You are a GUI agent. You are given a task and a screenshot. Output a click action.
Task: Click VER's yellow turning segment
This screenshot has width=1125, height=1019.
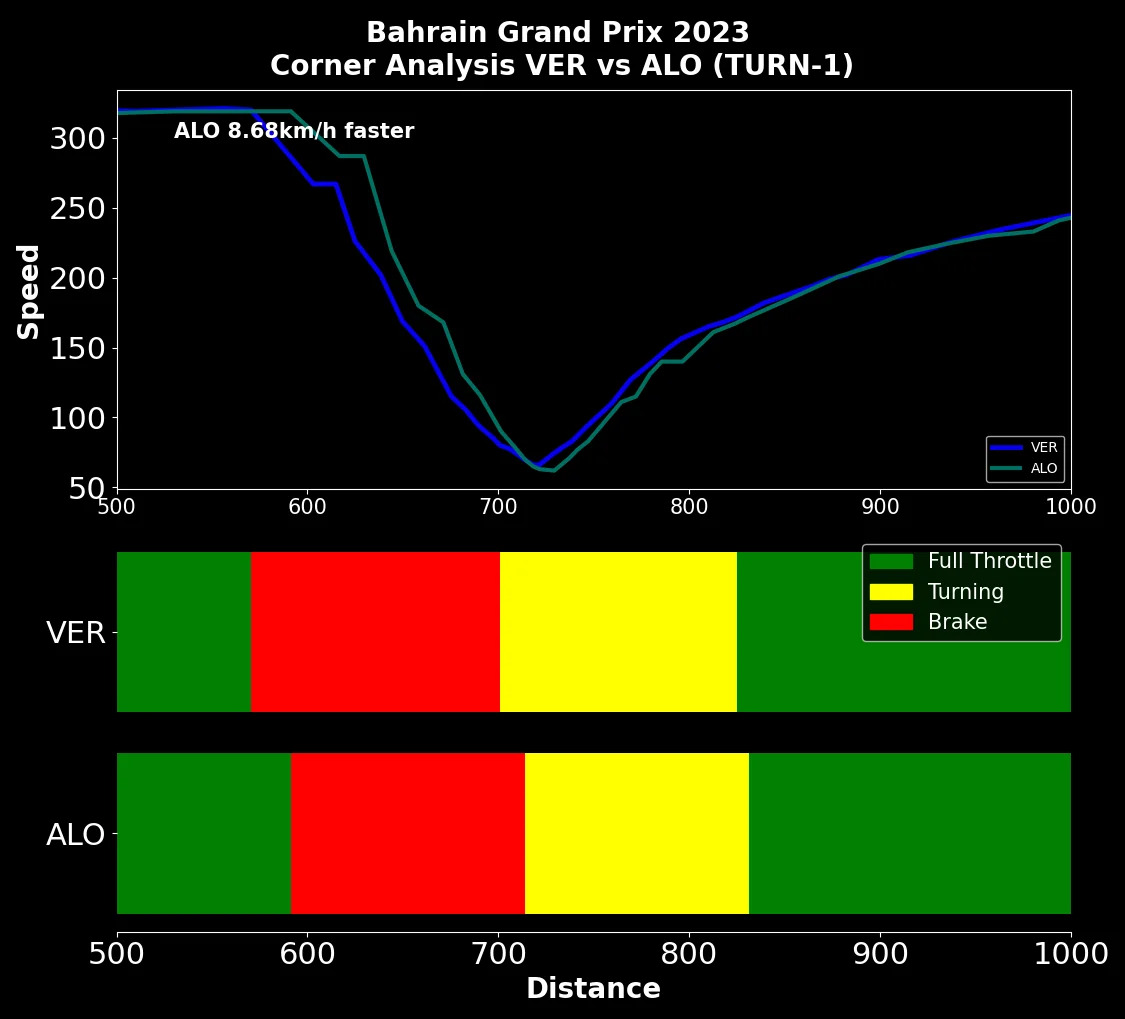(618, 632)
